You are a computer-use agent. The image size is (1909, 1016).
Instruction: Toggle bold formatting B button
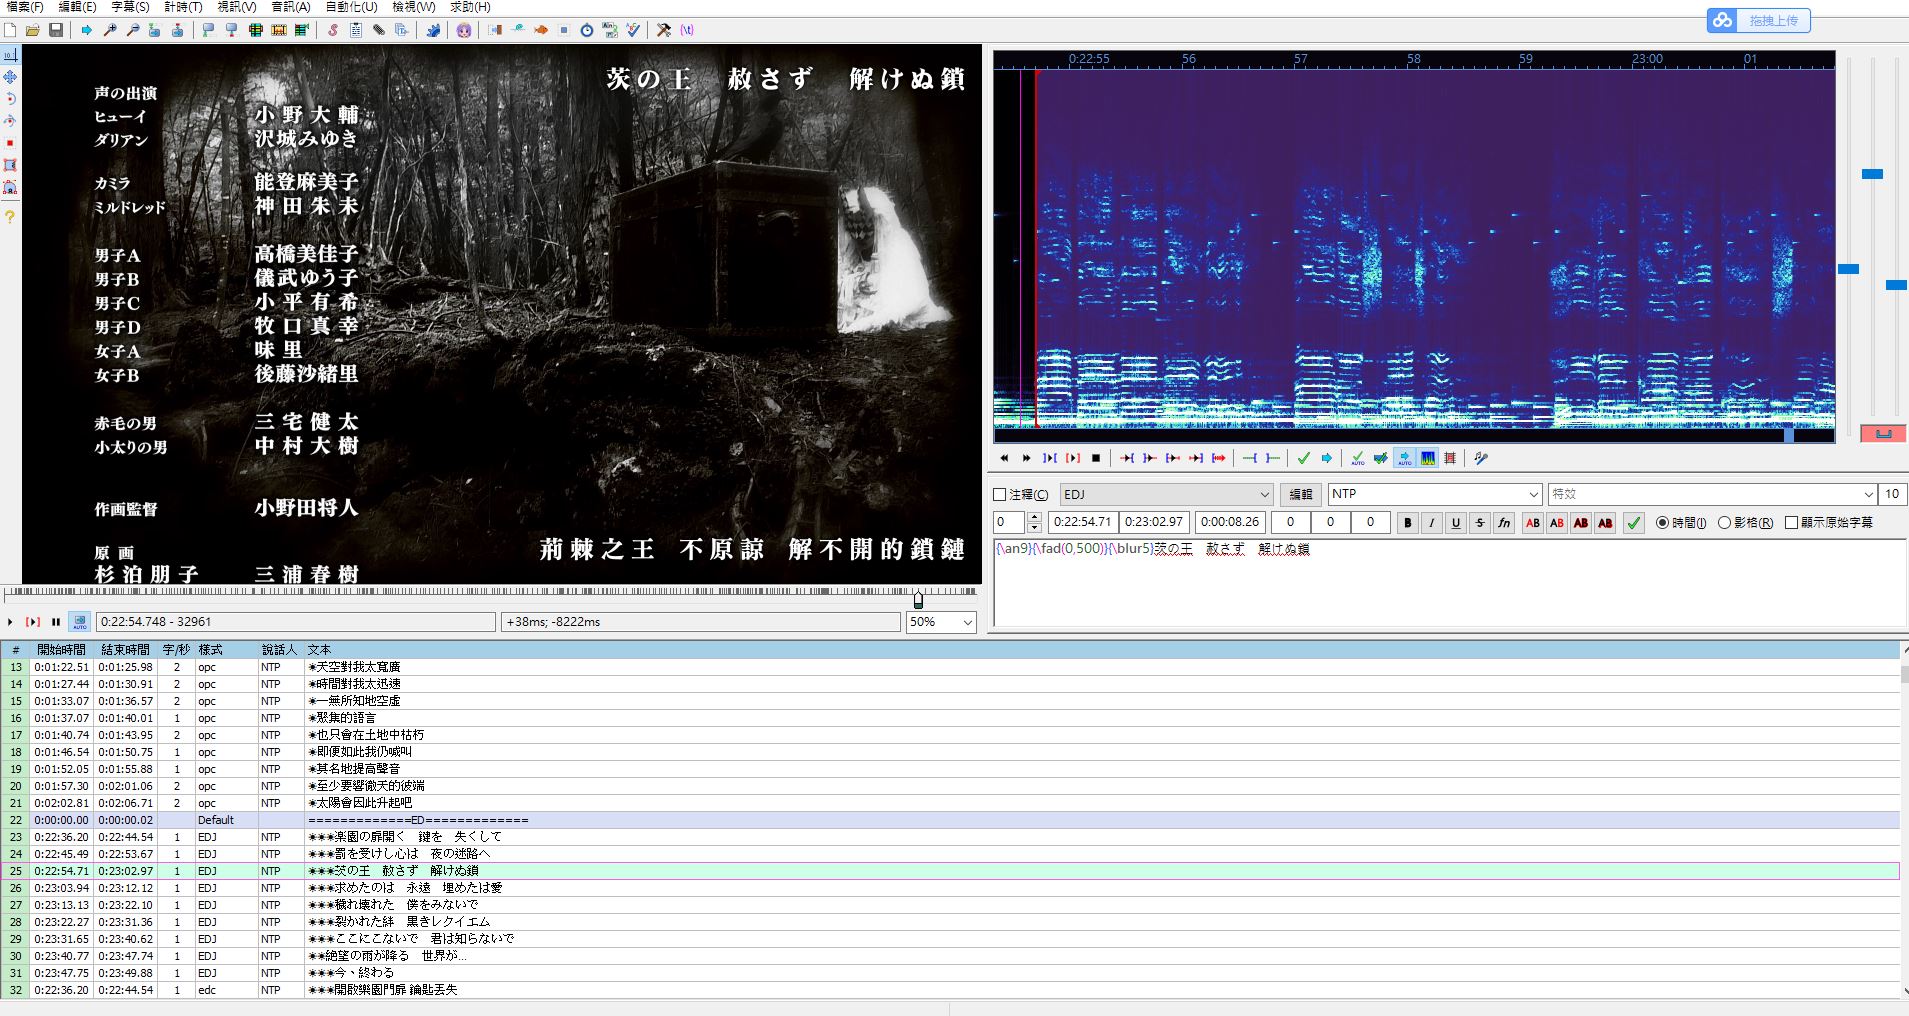coord(1408,522)
